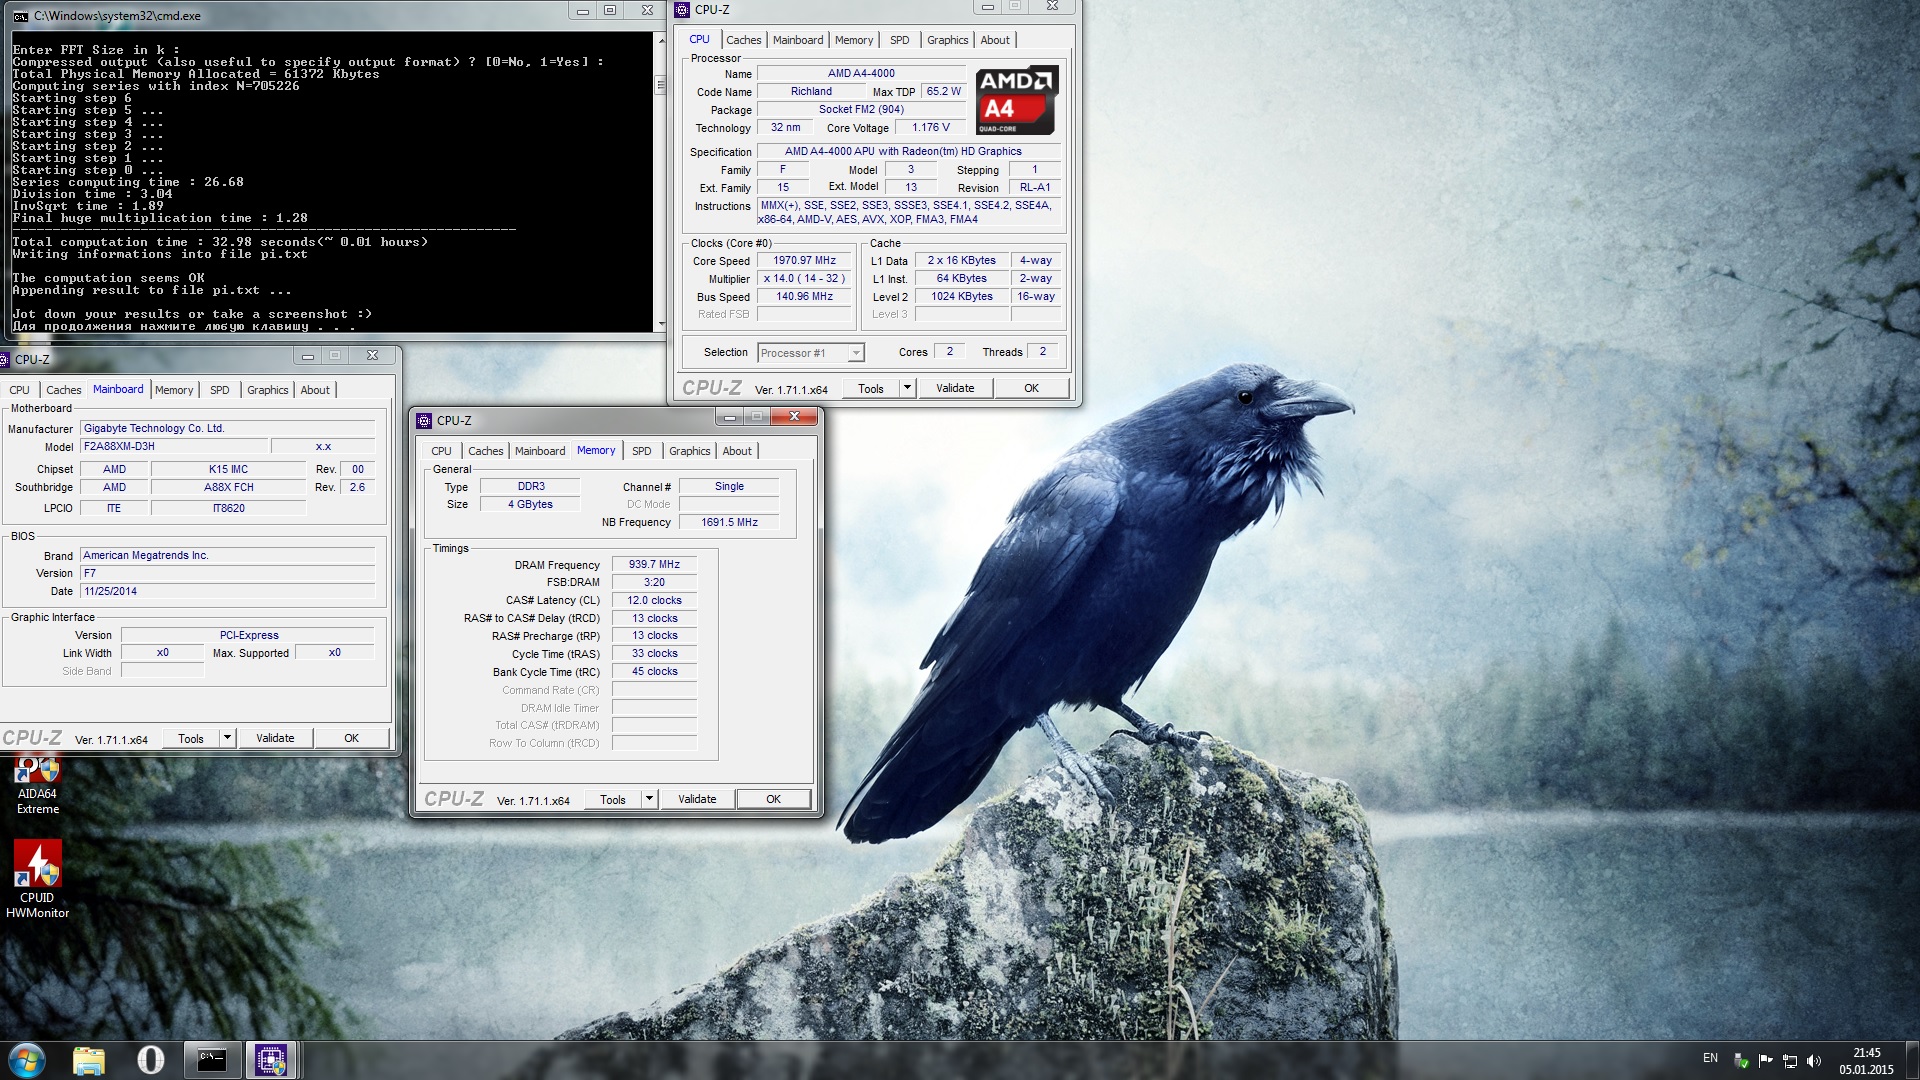Click Bus Speed value 140.96 MHz
Image resolution: width=1920 pixels, height=1080 pixels.
coord(804,297)
